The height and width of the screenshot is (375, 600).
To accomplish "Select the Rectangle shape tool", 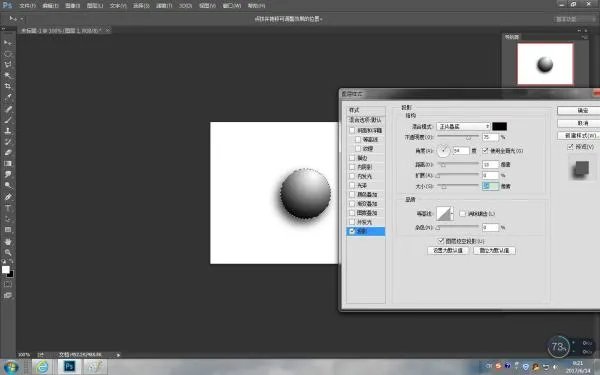I will click(8, 230).
